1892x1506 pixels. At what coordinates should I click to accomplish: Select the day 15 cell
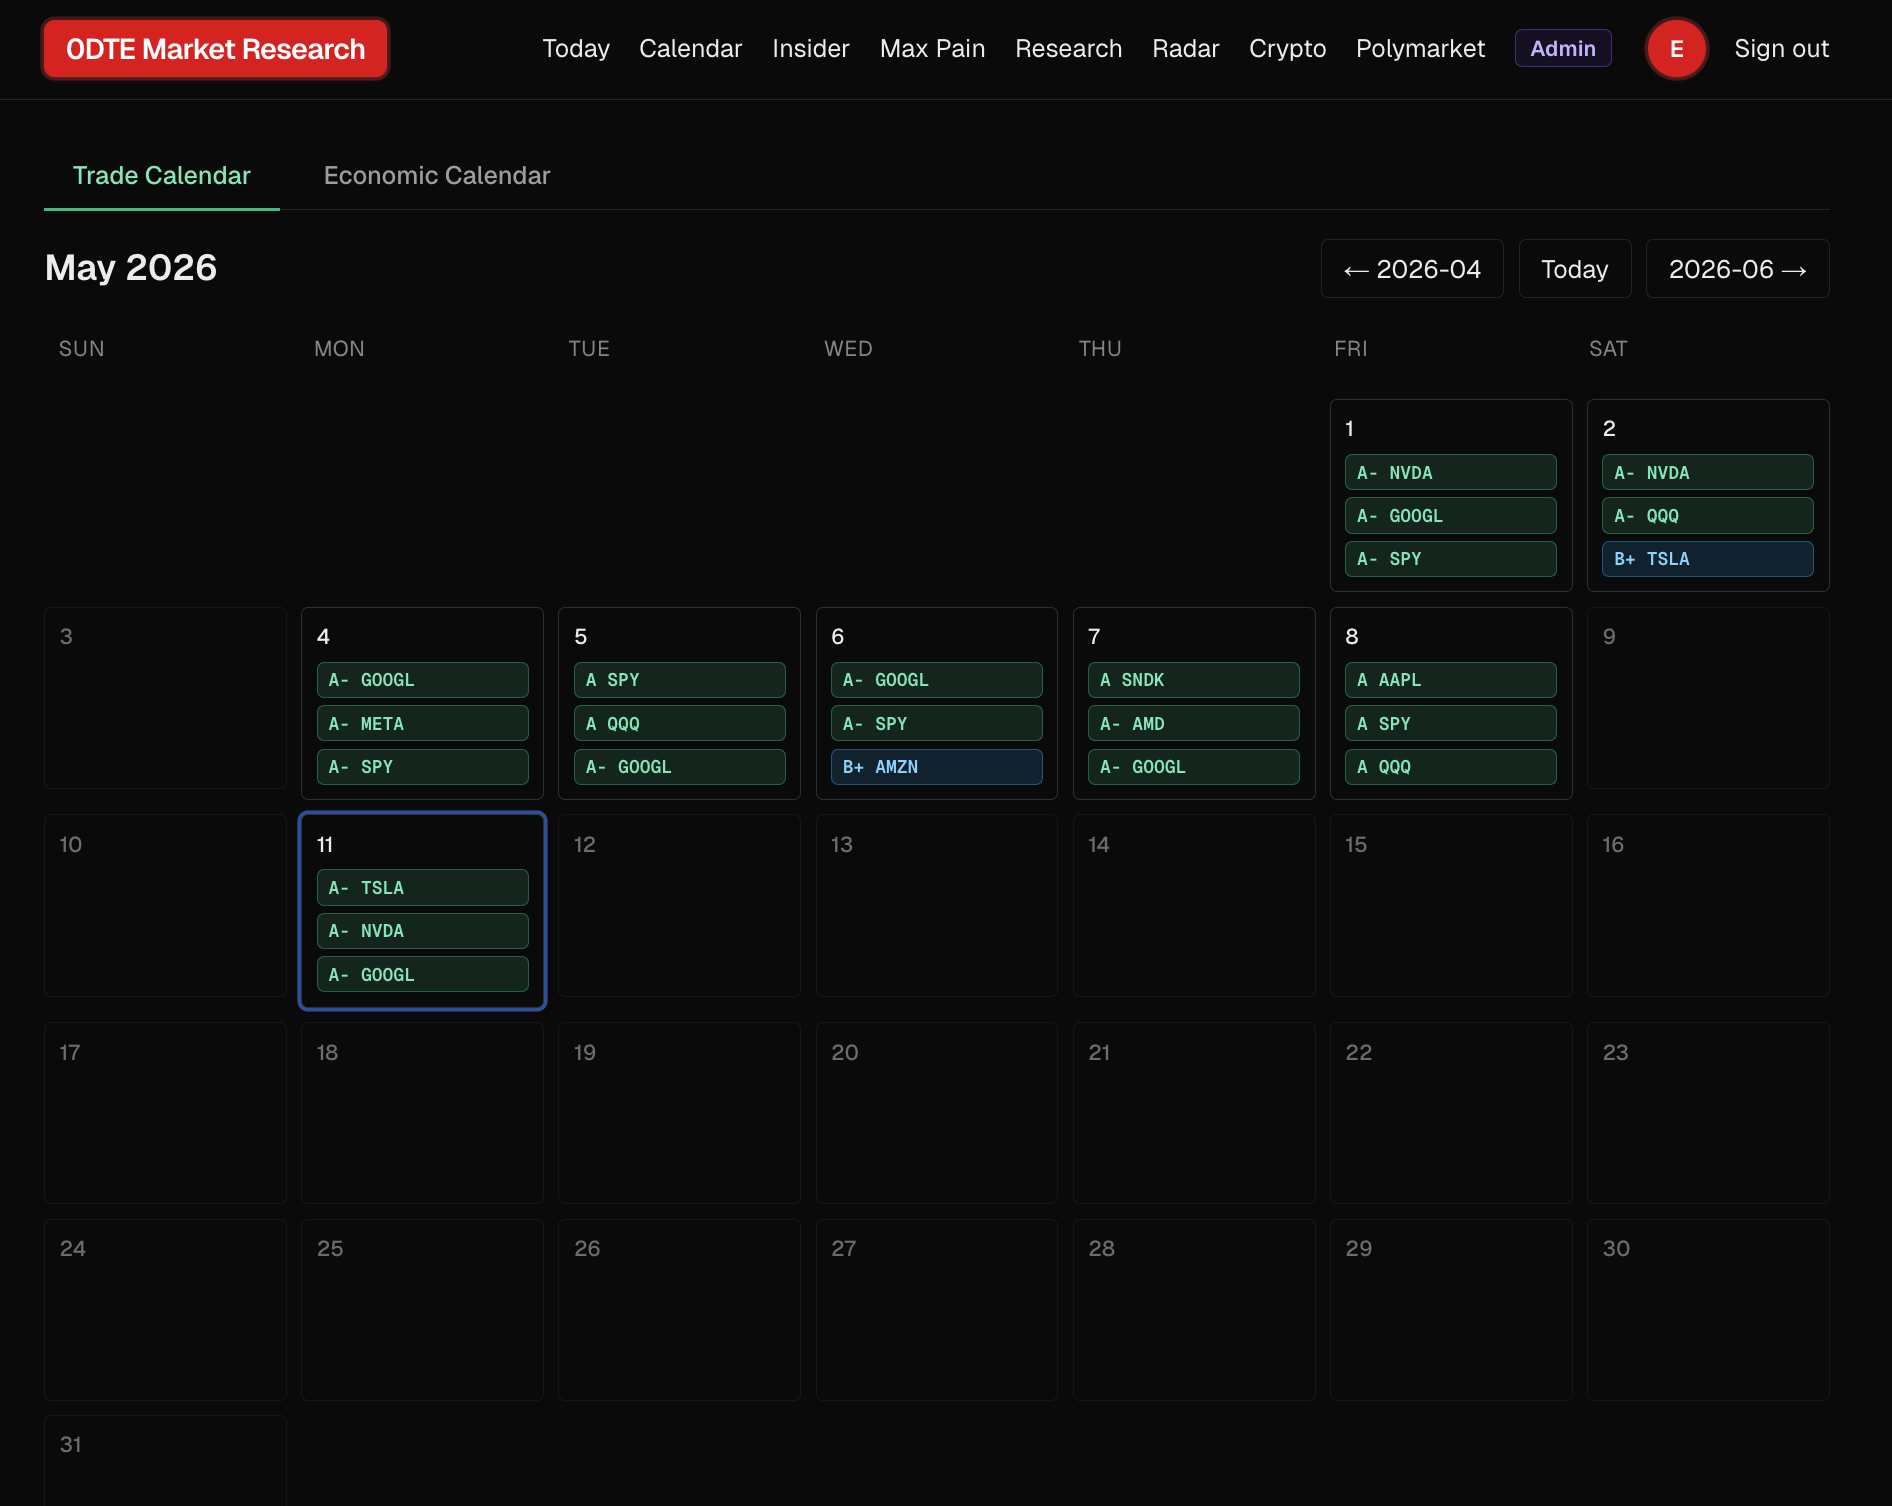tap(1451, 906)
